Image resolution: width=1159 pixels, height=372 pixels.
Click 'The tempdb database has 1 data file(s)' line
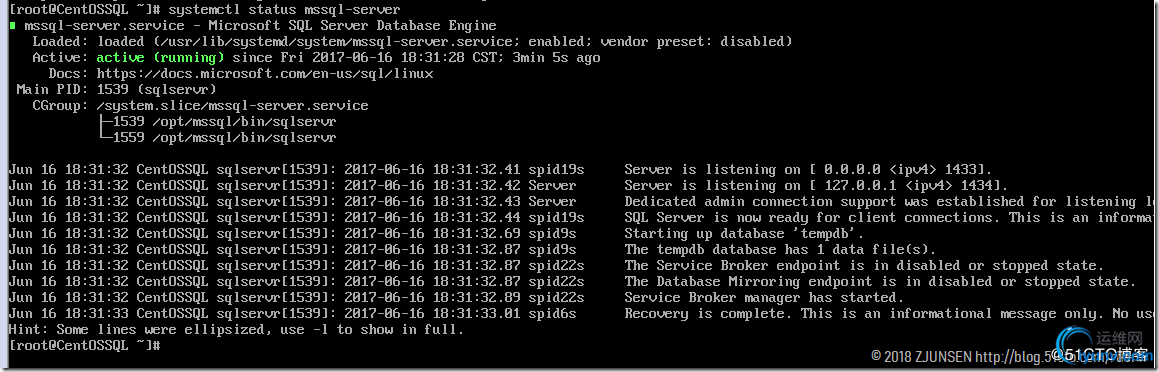pos(780,250)
